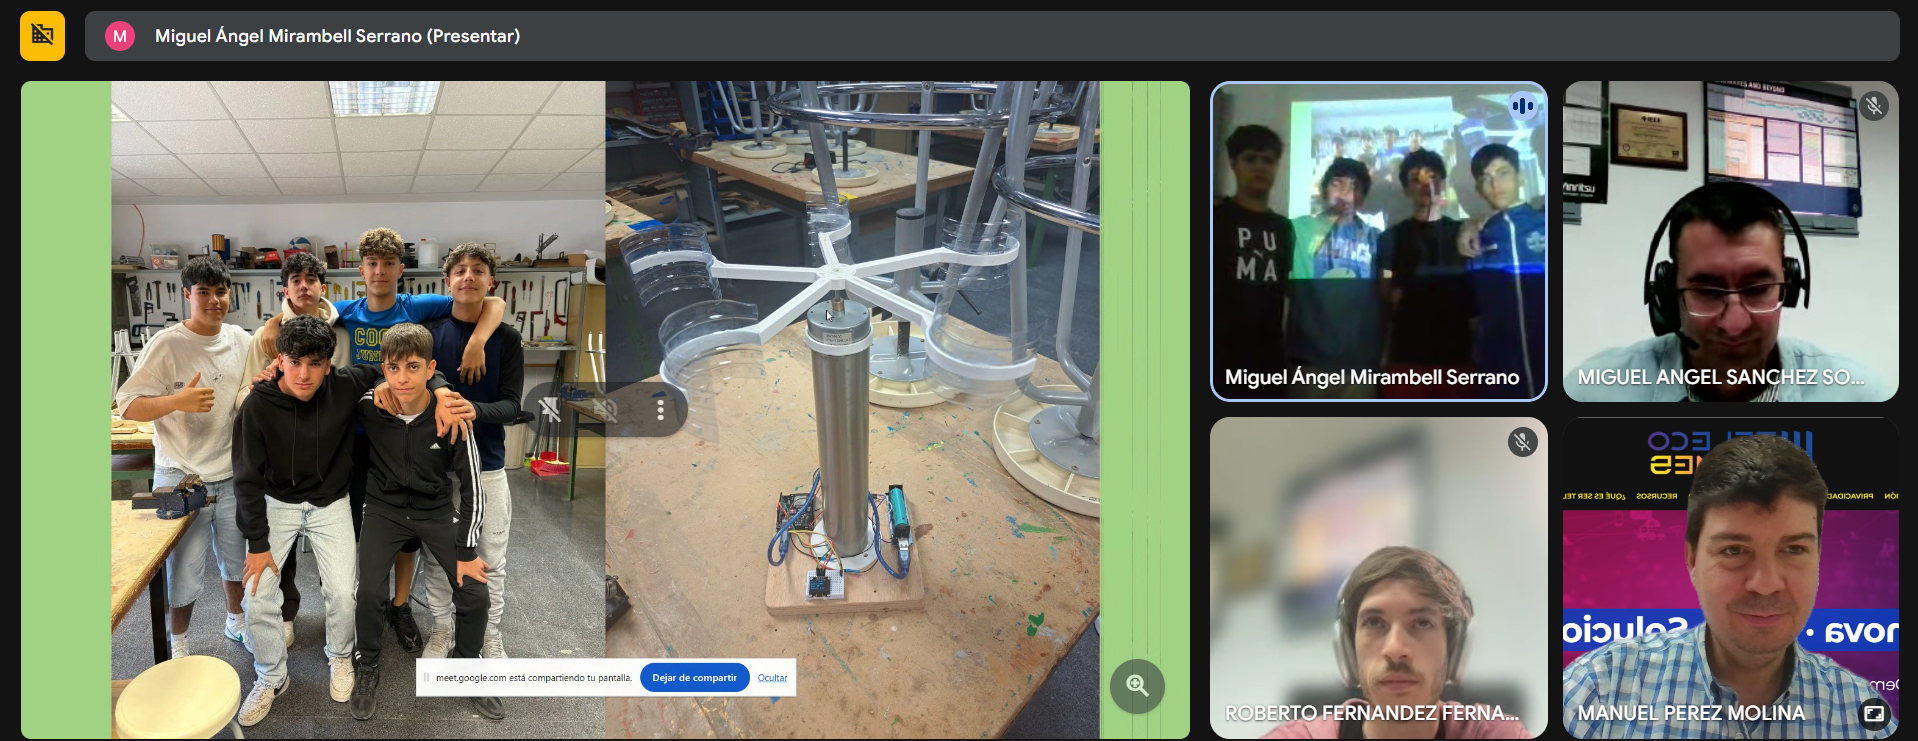The height and width of the screenshot is (741, 1918).
Task: Unpin the presentation with the crossed pin icon
Action: tap(550, 410)
